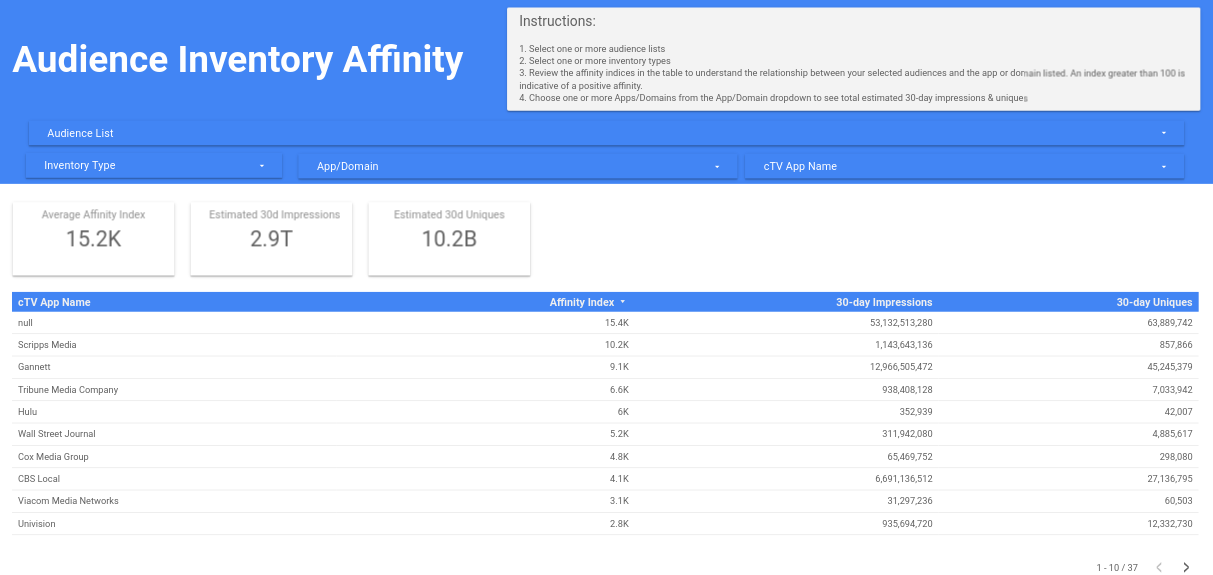Sort by cTV App Name column header

click(x=54, y=302)
